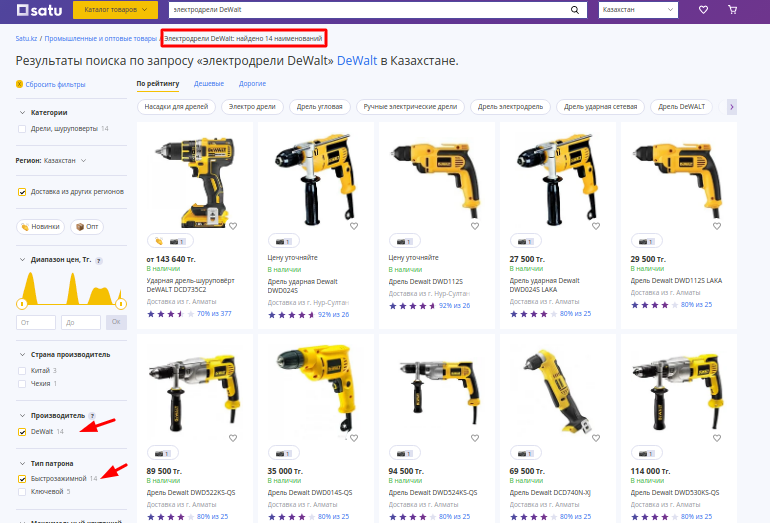Open Ударная дрель-шуруповёрт DeWALT DCD735C2 title
This screenshot has height=523, width=770.
[x=191, y=285]
